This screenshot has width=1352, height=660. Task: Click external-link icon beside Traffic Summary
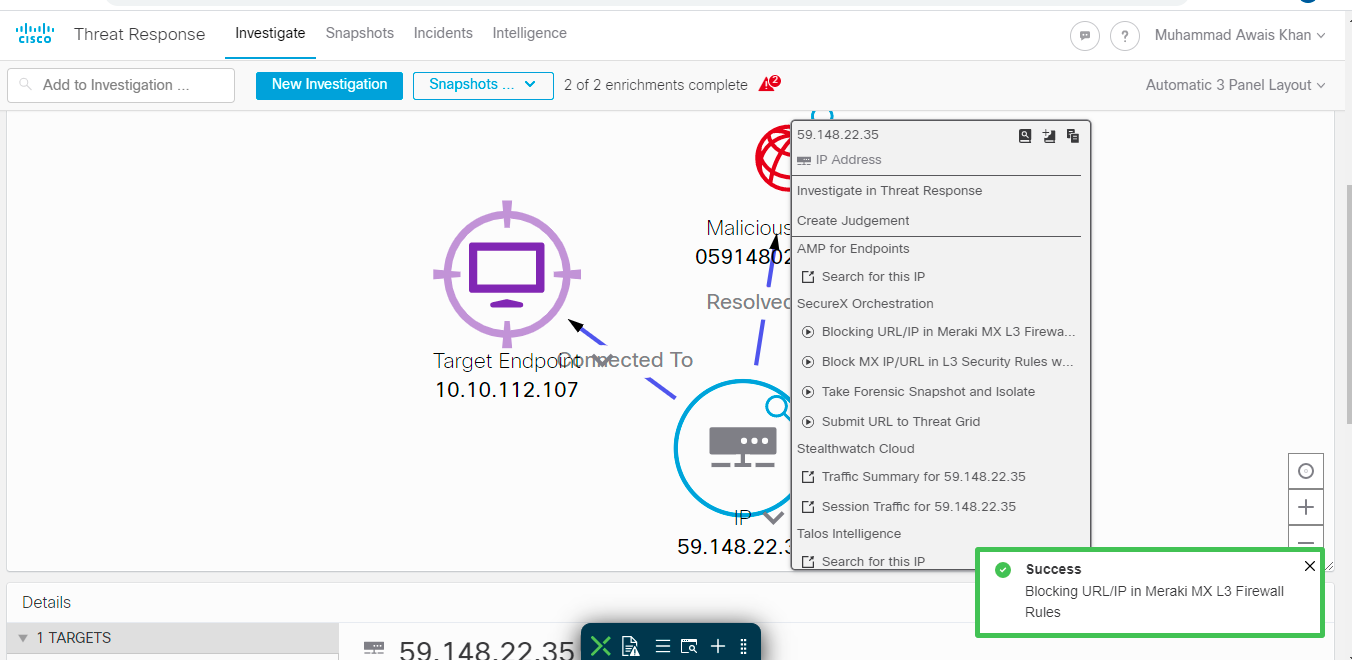808,477
